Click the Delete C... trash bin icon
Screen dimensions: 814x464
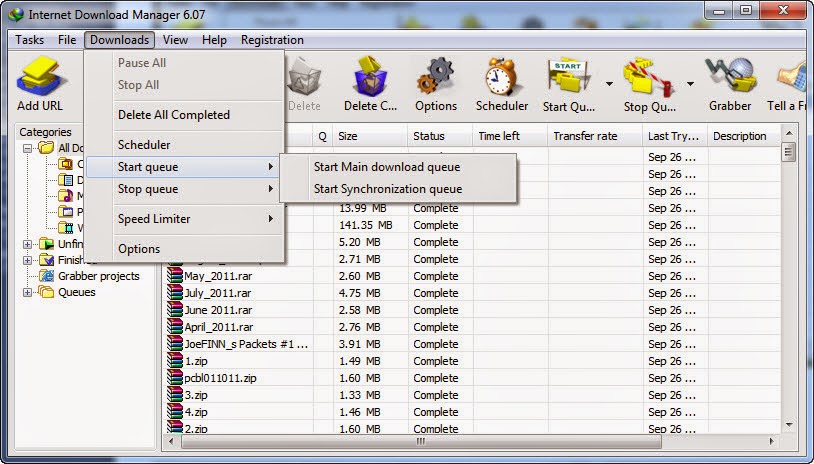point(371,76)
